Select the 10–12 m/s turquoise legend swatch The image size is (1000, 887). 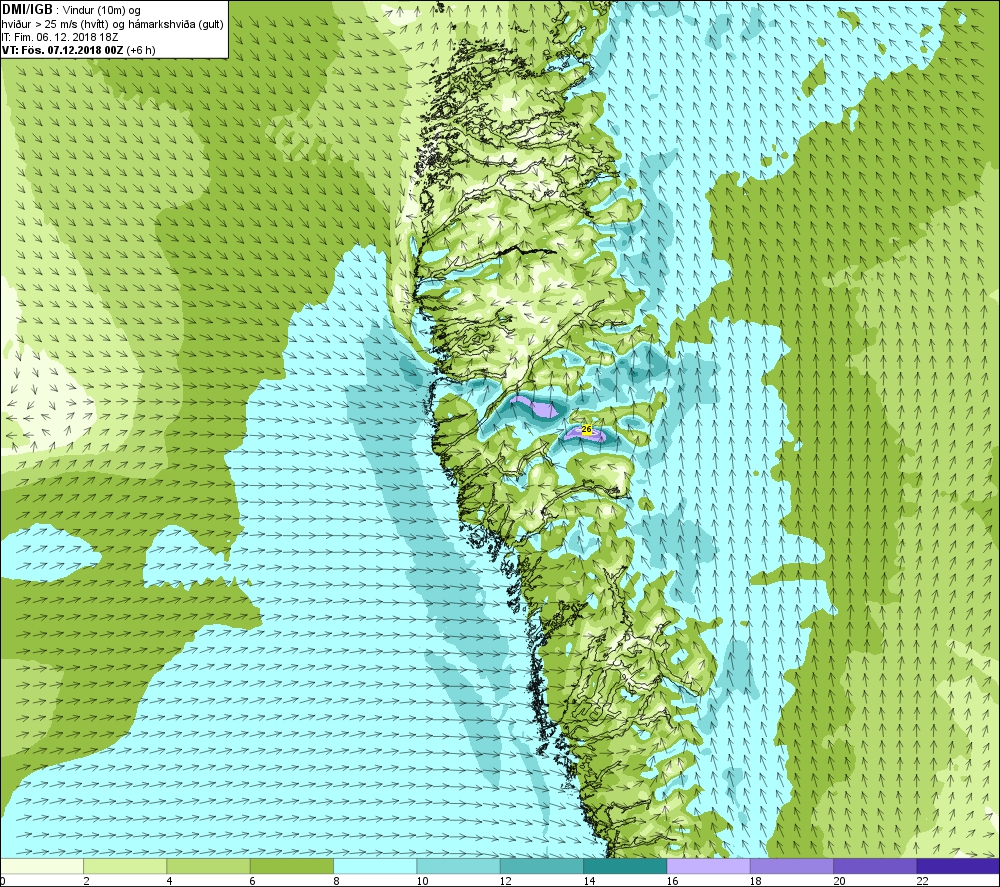[x=459, y=866]
